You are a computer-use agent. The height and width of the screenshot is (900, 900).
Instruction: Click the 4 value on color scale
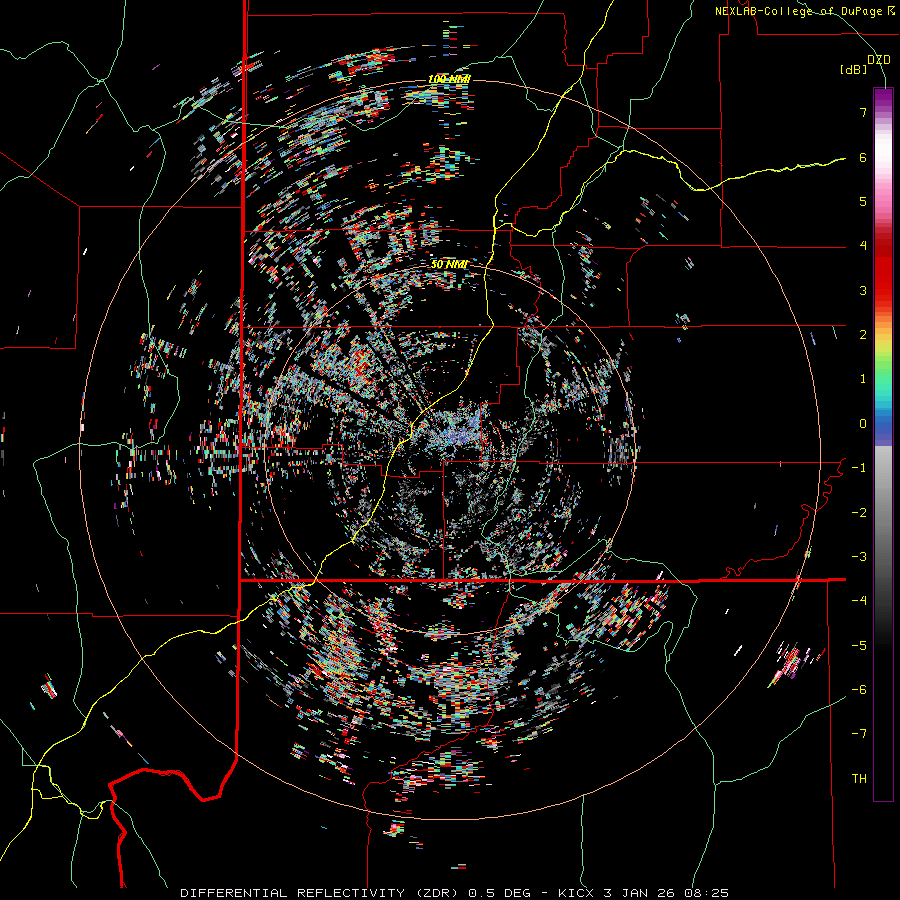click(863, 246)
